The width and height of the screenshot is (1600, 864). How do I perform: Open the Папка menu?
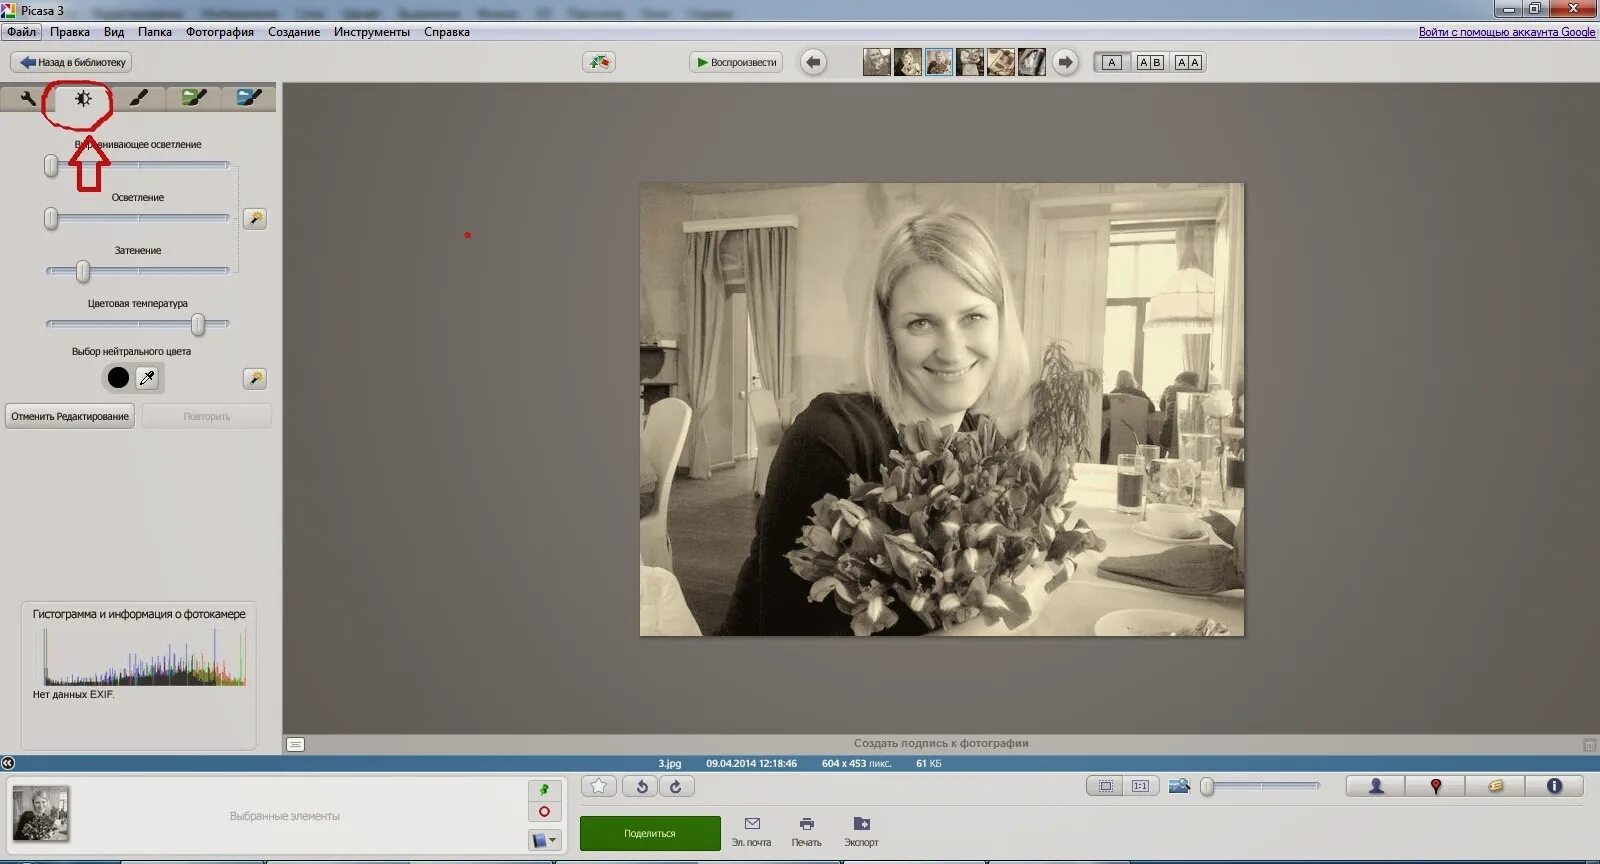[155, 32]
